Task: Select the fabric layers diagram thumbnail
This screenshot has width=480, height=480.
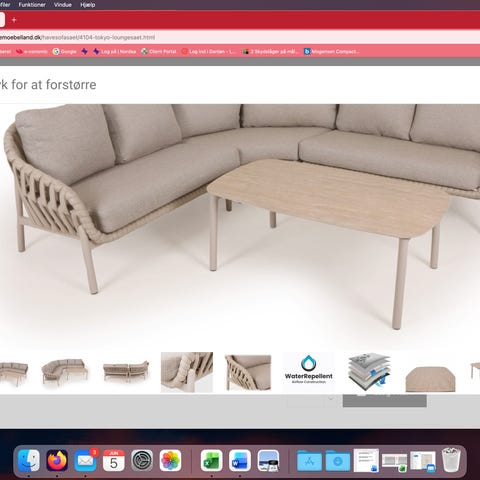Action: [369, 372]
